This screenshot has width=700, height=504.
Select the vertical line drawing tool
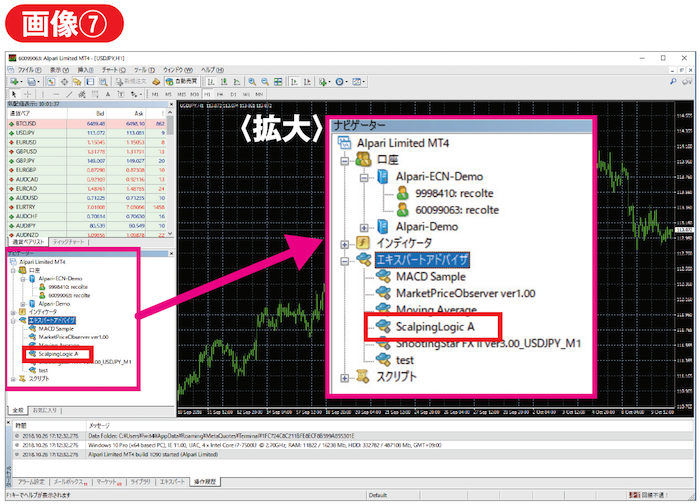[x=43, y=94]
